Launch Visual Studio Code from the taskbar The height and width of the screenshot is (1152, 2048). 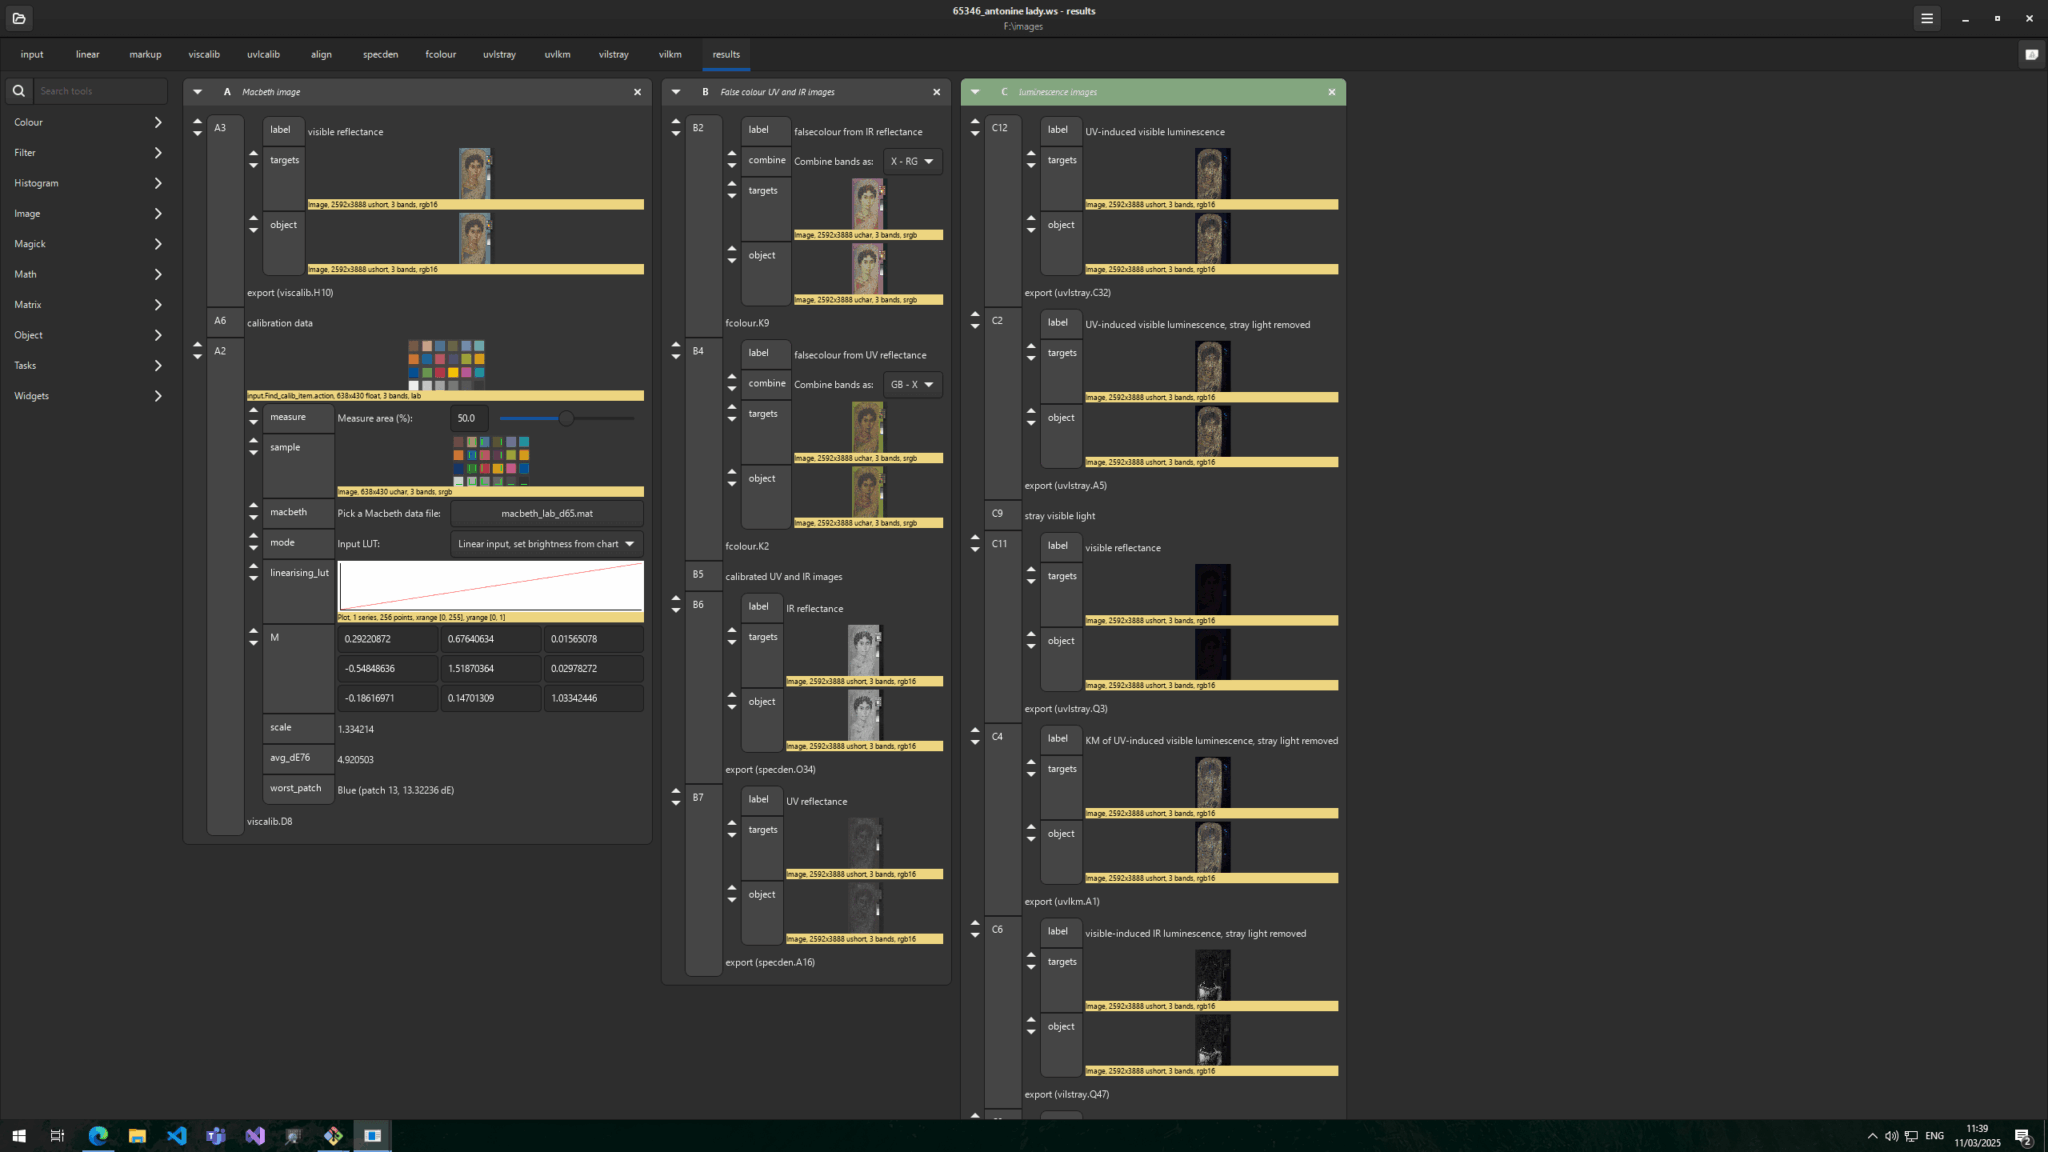[x=176, y=1135]
